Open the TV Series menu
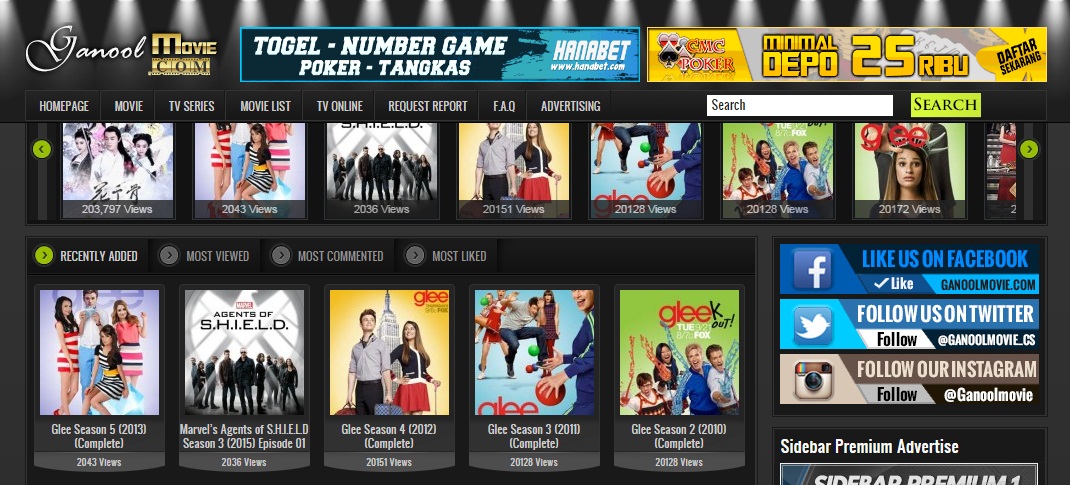This screenshot has height=485, width=1070. [x=192, y=106]
